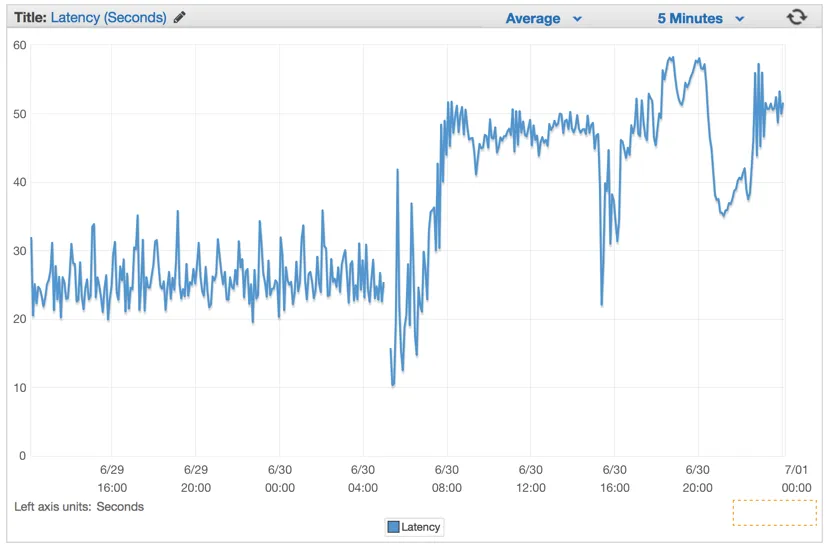
Task: Click the chevron next to Average
Action: pyautogui.click(x=578, y=19)
